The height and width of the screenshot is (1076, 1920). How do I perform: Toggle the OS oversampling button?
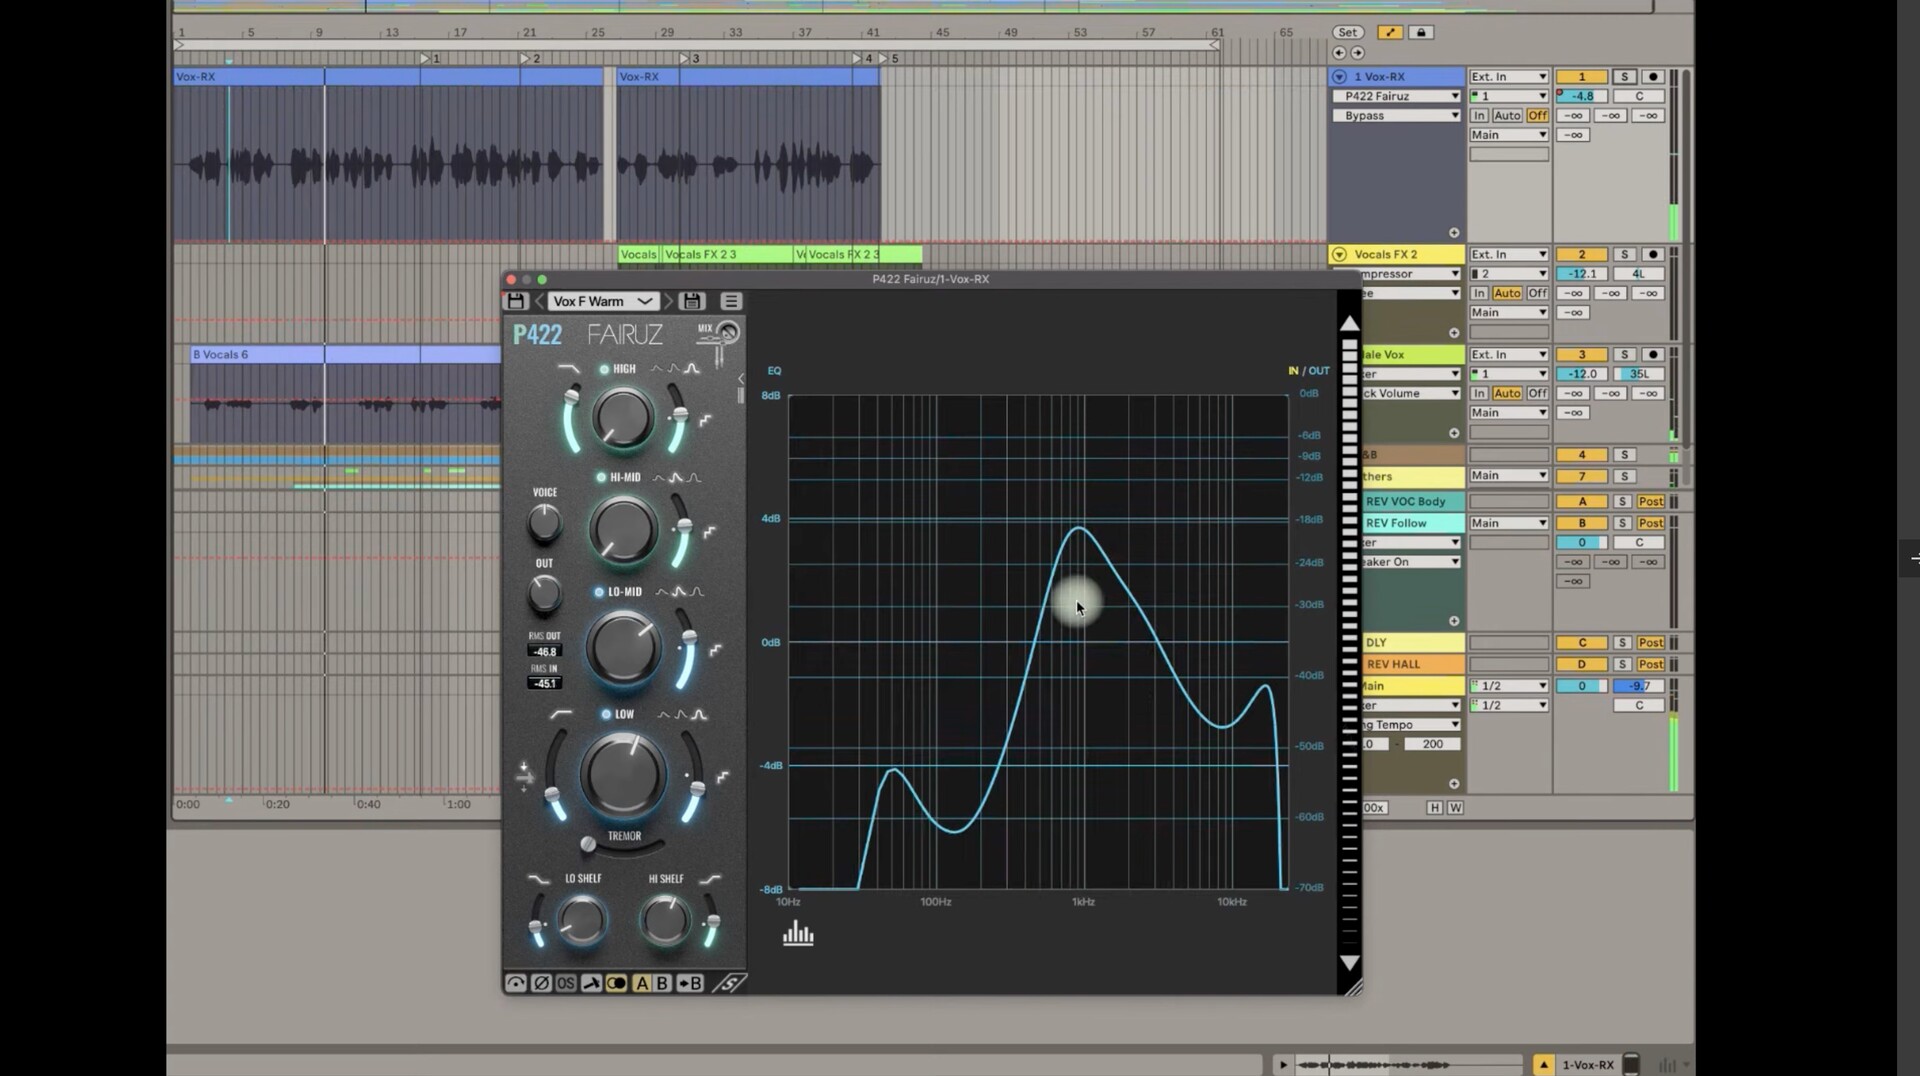[565, 983]
